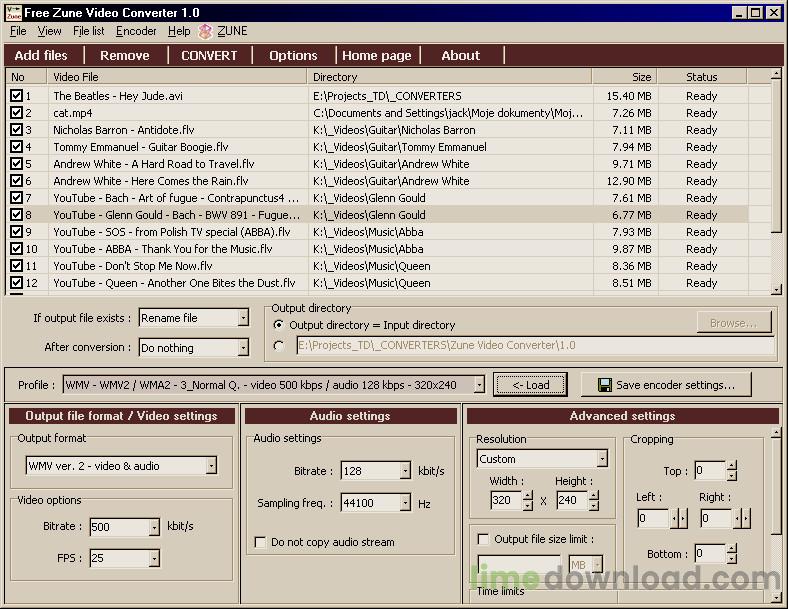Select row YouTube - Don't Stop Me Now.flv

click(378, 266)
